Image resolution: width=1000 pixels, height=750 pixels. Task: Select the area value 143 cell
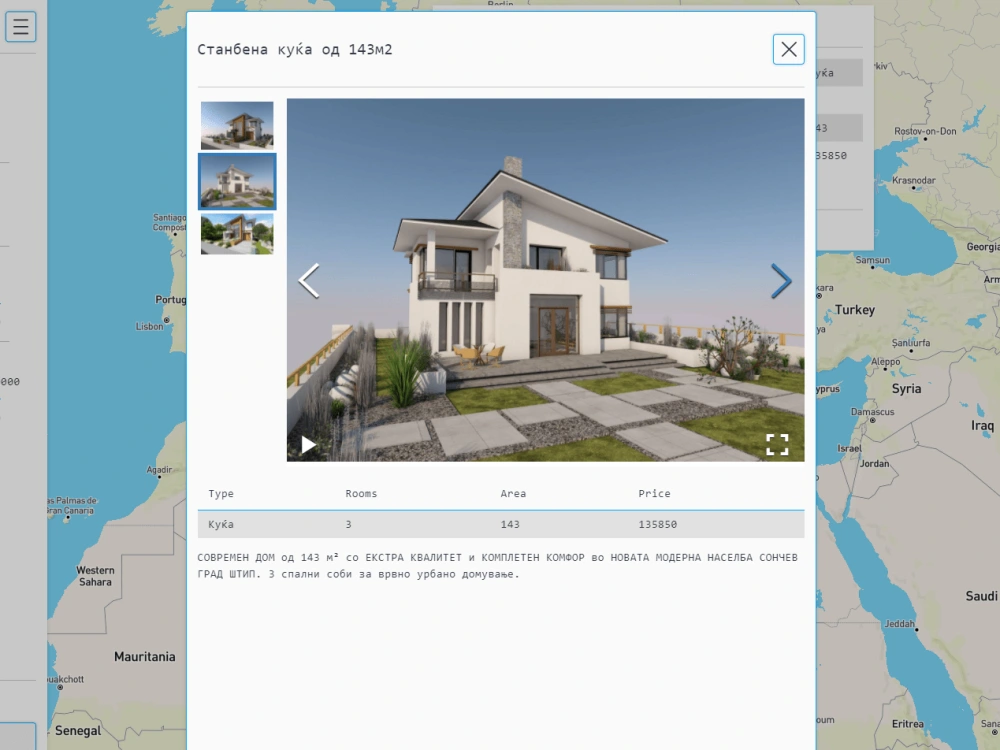point(510,524)
